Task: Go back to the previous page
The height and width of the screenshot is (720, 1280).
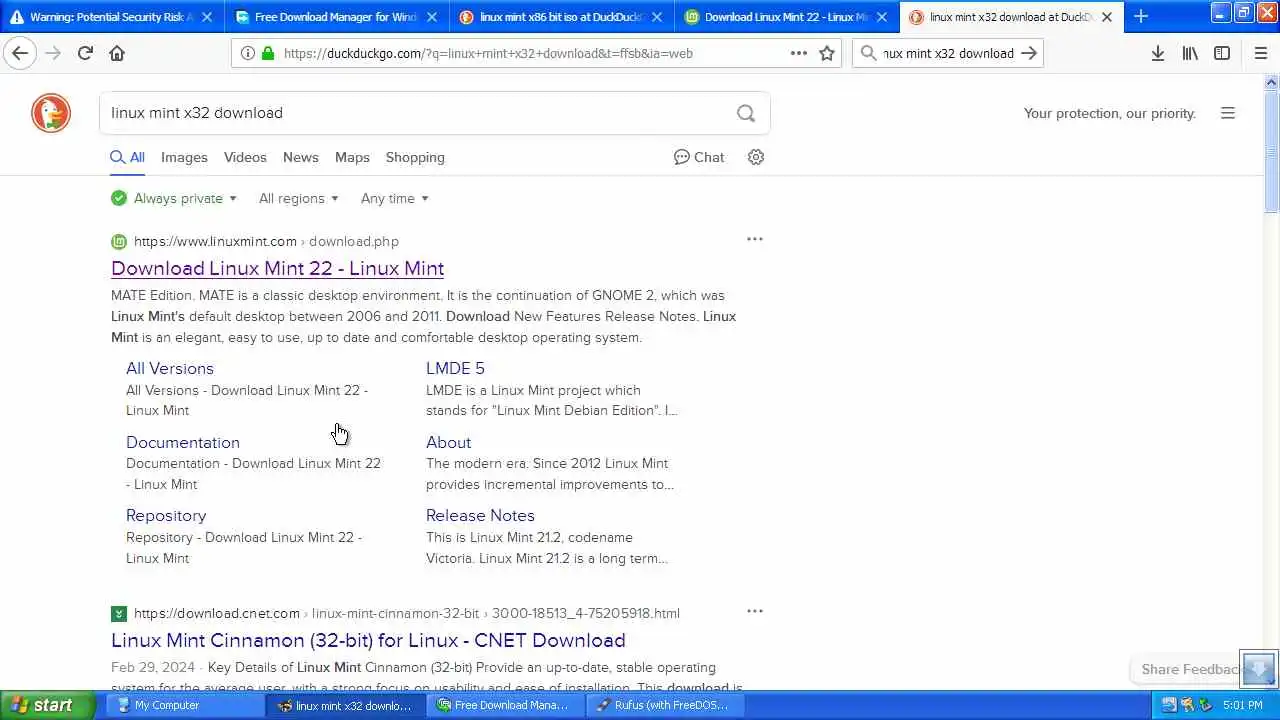Action: coord(20,53)
